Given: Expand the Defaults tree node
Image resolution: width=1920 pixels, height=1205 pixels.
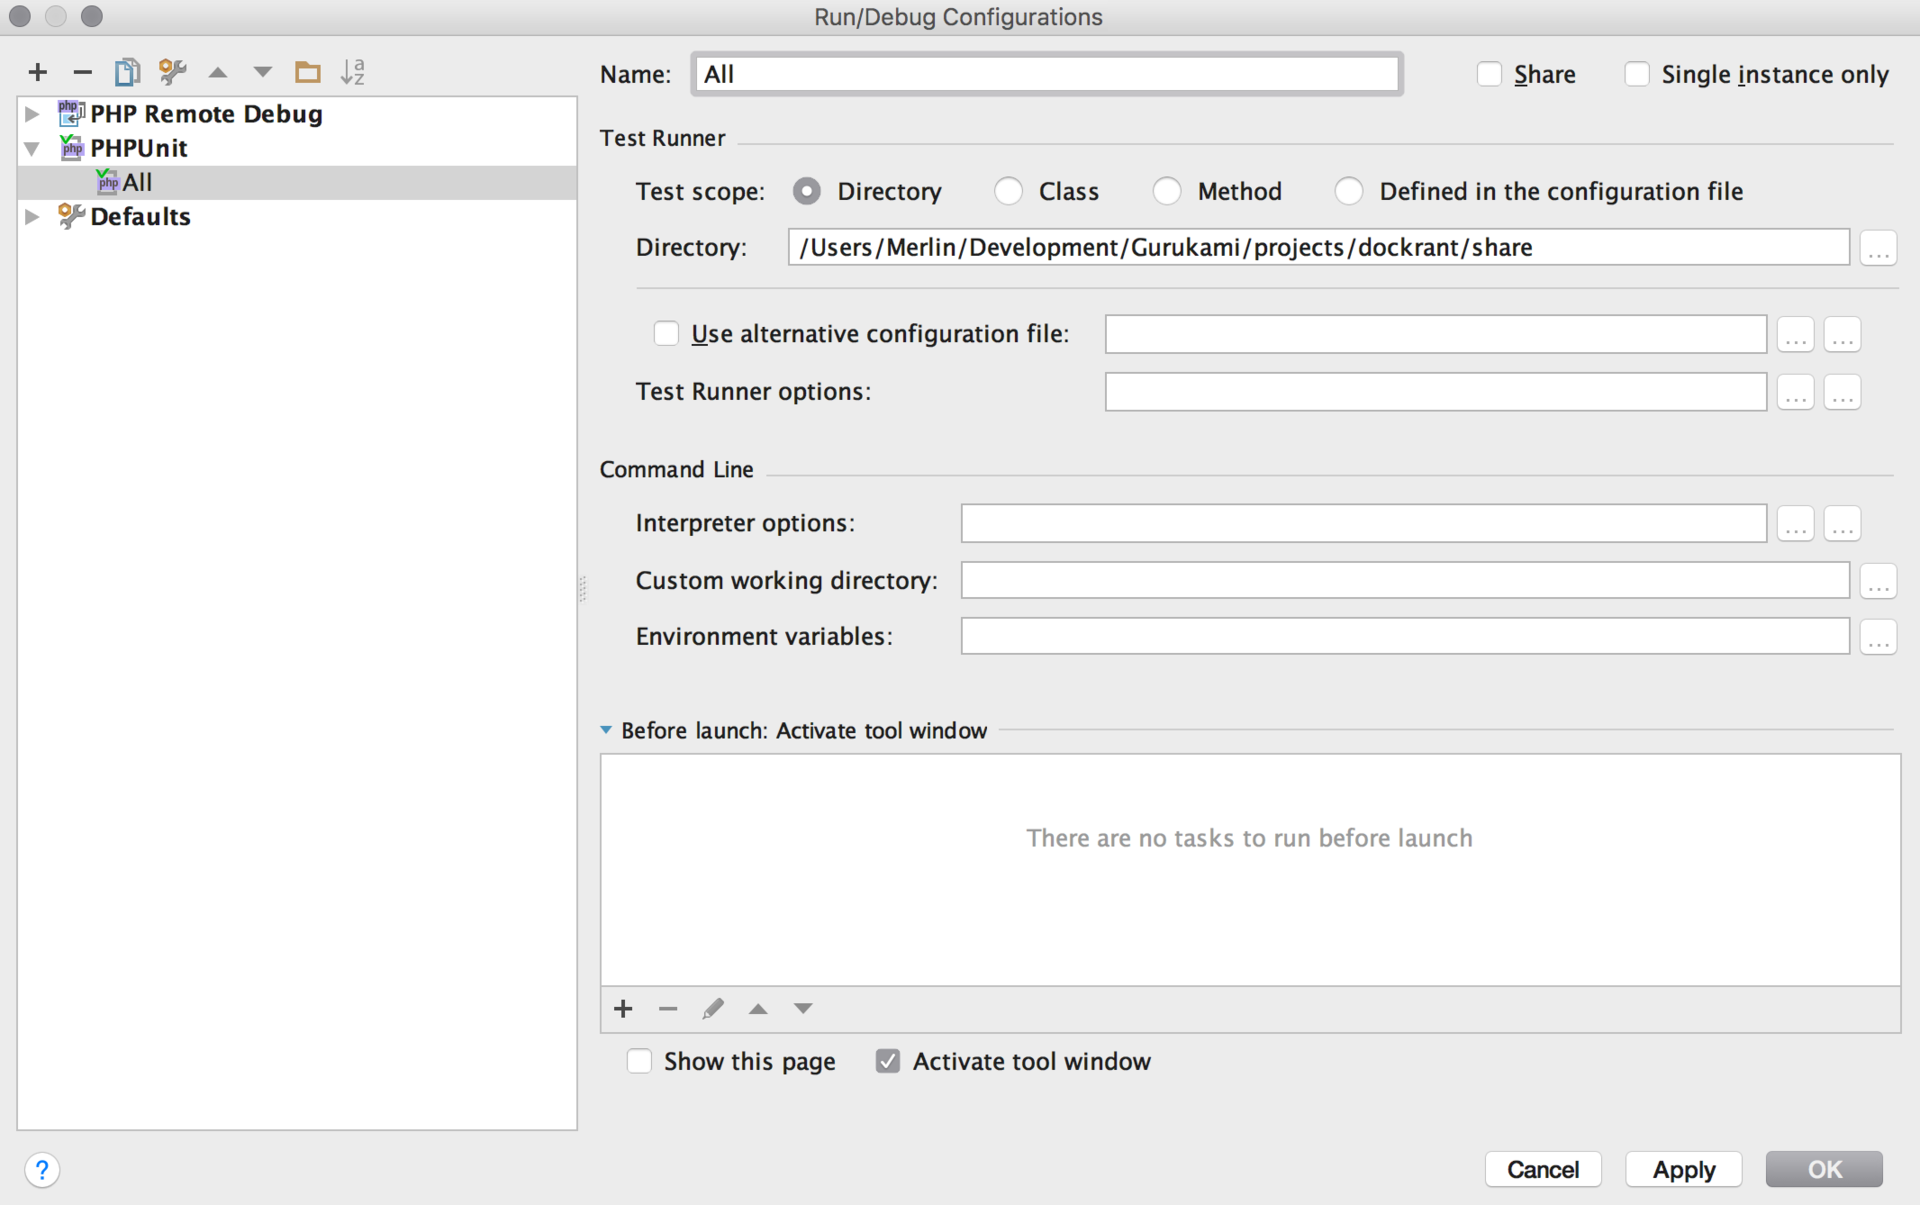Looking at the screenshot, I should point(32,216).
